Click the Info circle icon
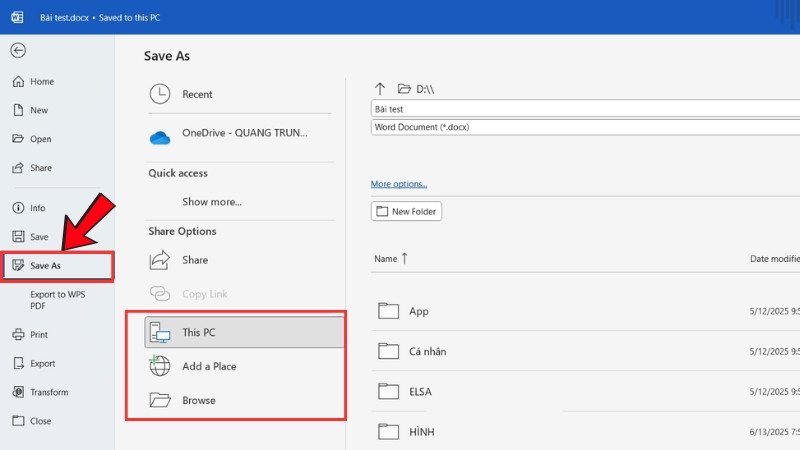 18,208
